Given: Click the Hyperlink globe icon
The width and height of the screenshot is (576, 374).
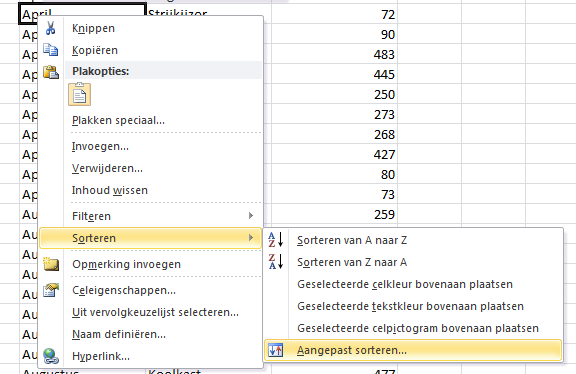Looking at the screenshot, I should click(51, 356).
